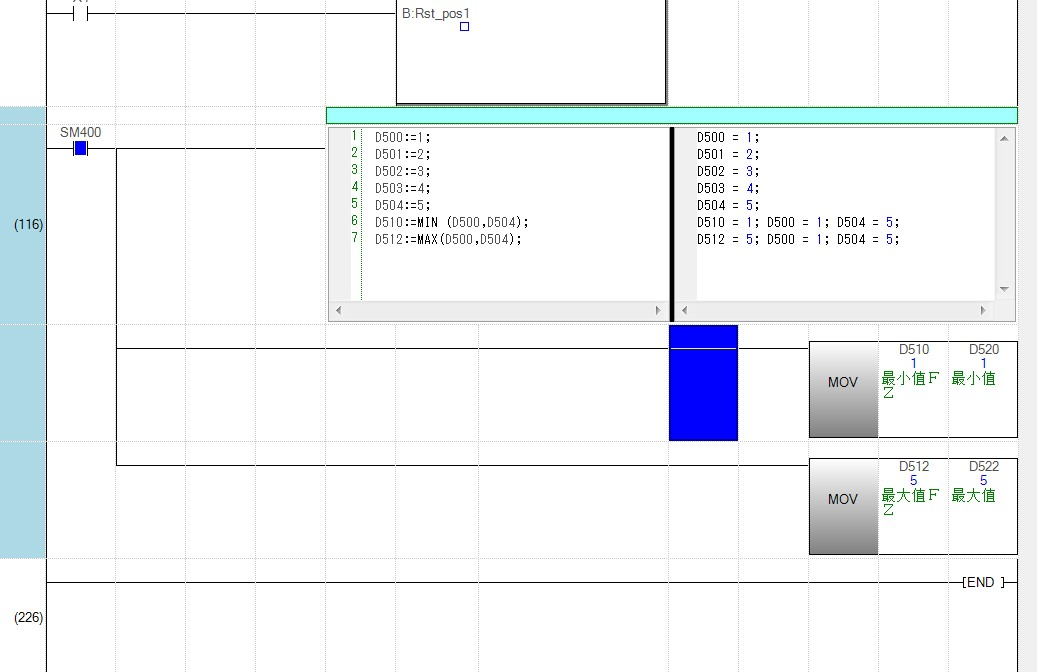Place cursor on line D512:=MAX(D500,D504);
This screenshot has width=1037, height=672.
(448, 239)
